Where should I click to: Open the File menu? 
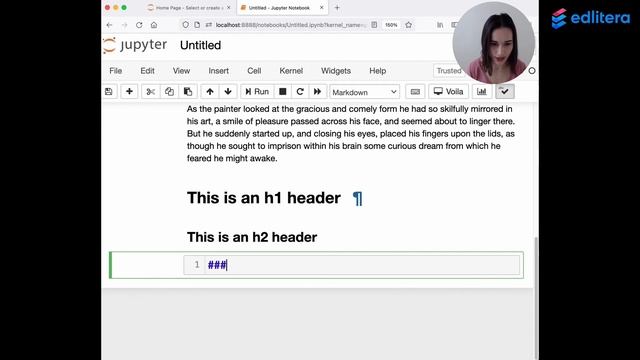pyautogui.click(x=116, y=71)
